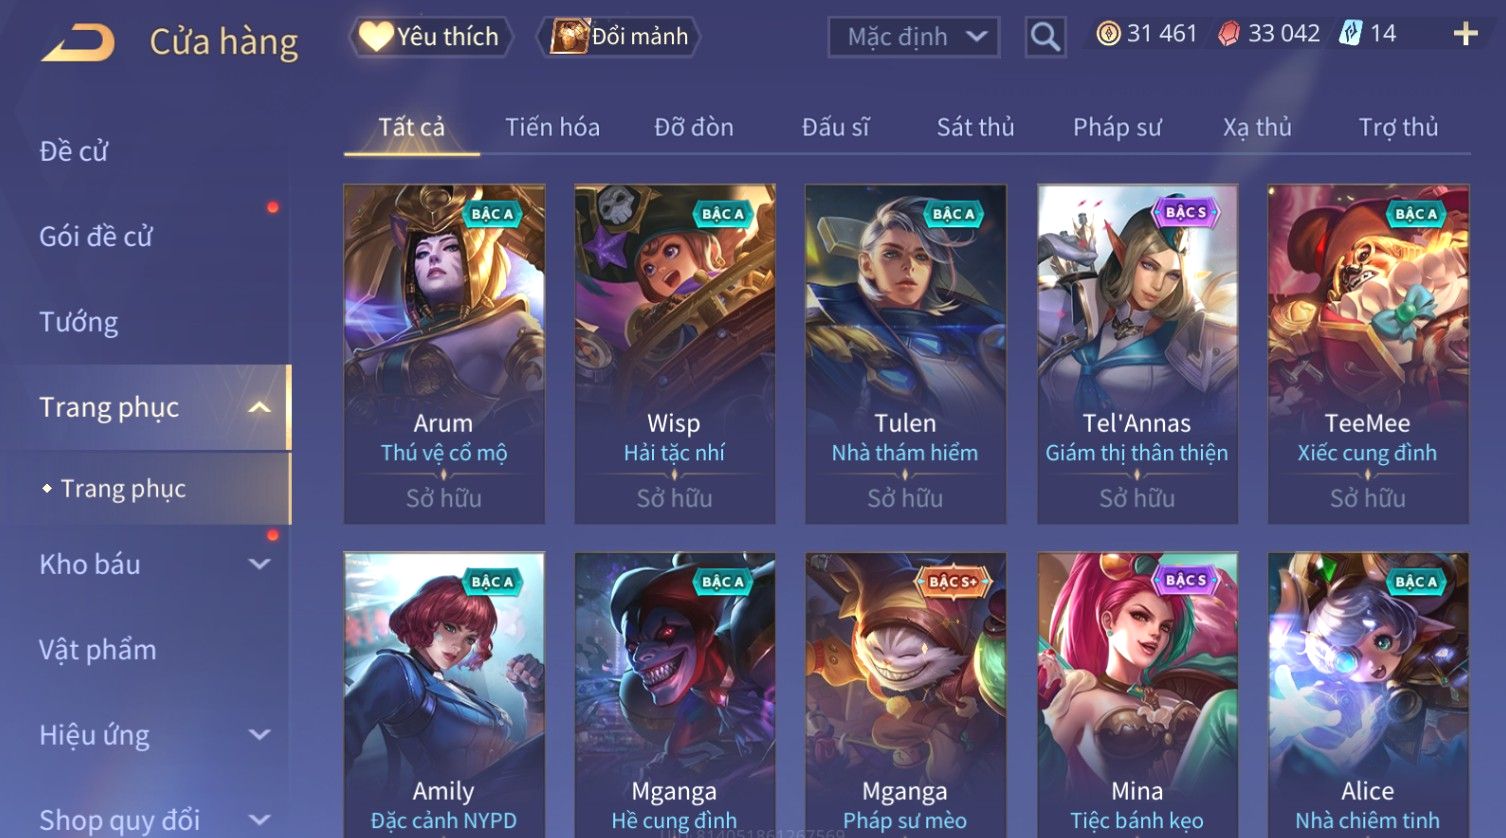
Task: Collapse the Trang phục sidebar section
Action: pos(259,407)
